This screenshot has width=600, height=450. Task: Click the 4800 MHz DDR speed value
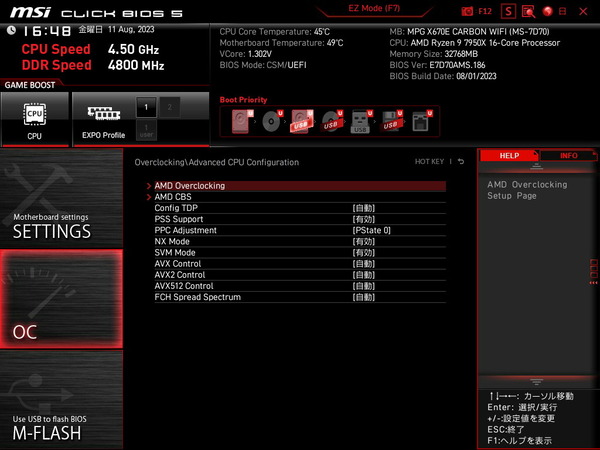click(x=136, y=65)
